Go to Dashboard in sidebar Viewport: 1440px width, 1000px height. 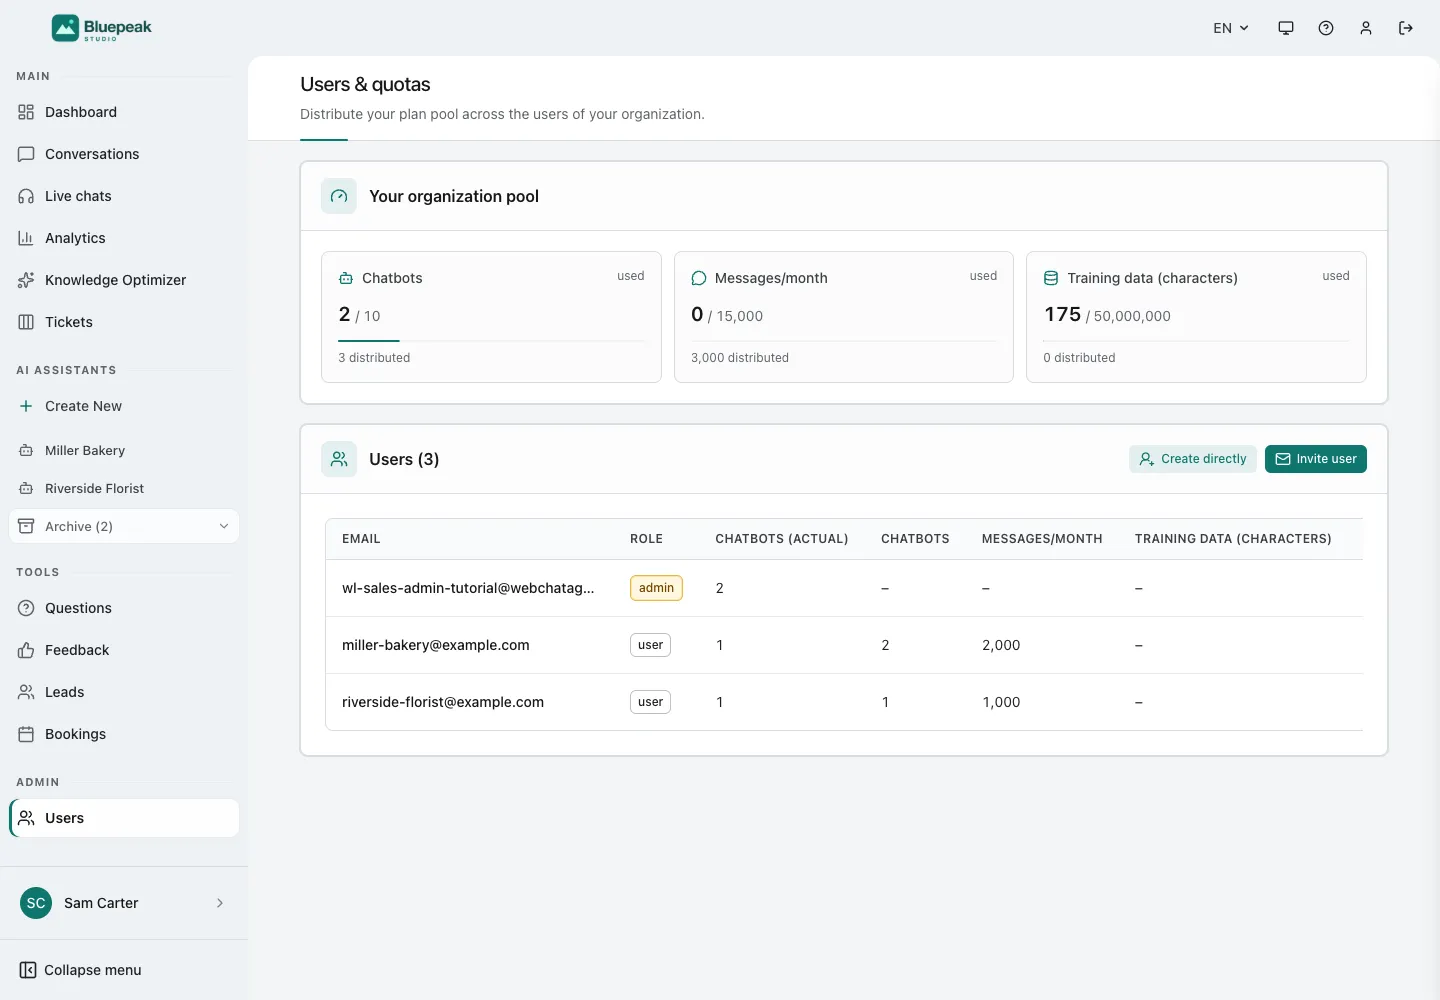(x=124, y=112)
